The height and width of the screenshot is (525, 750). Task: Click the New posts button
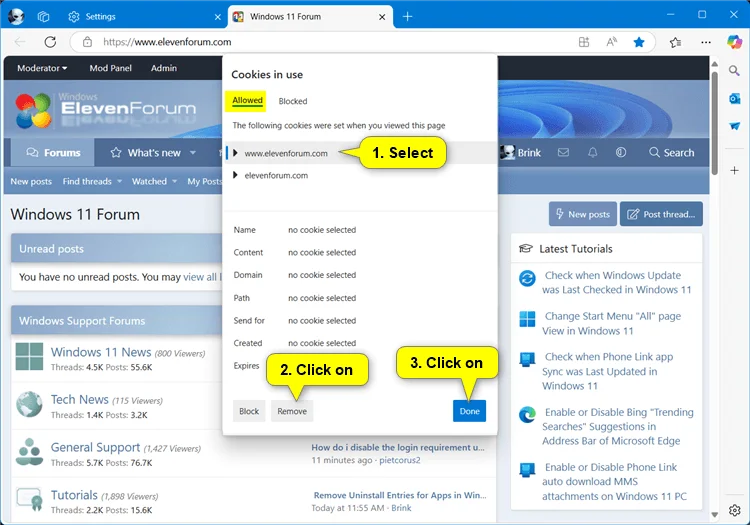[x=583, y=214]
